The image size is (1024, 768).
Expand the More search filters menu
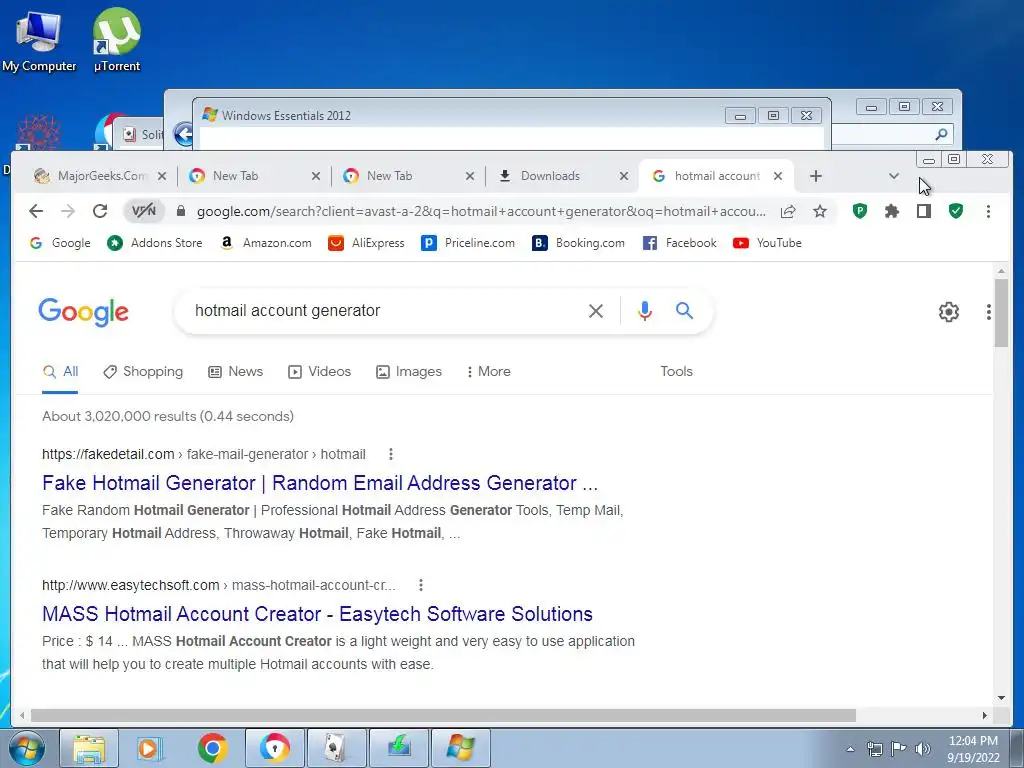(x=488, y=372)
